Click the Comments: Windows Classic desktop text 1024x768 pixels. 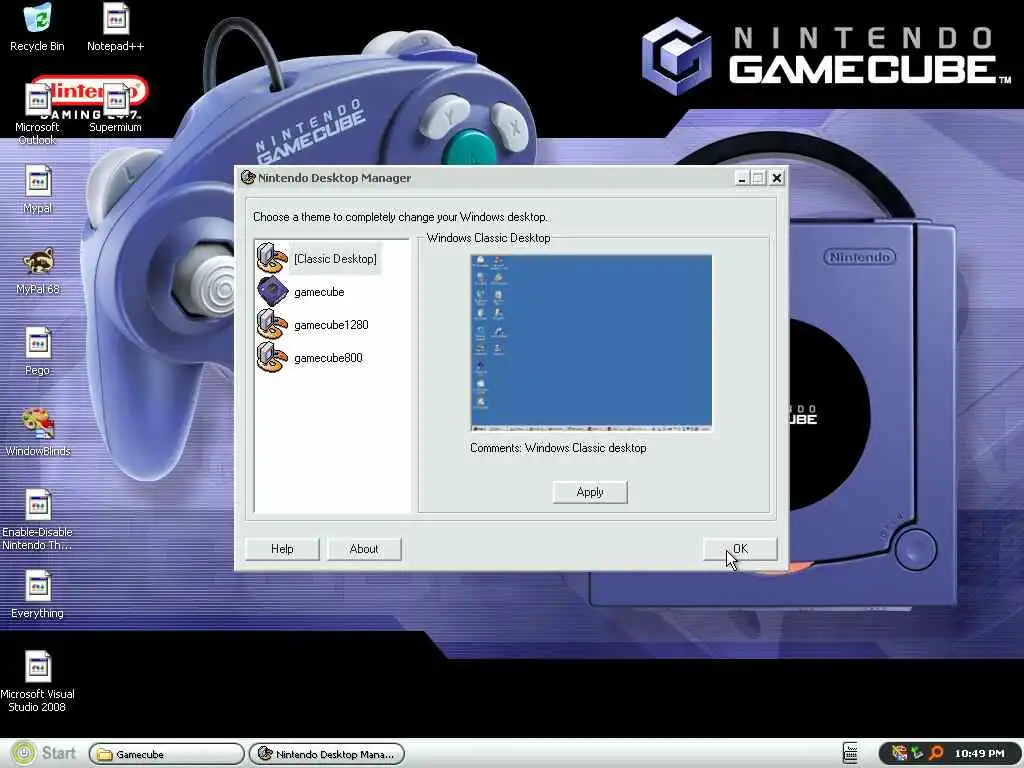[558, 448]
